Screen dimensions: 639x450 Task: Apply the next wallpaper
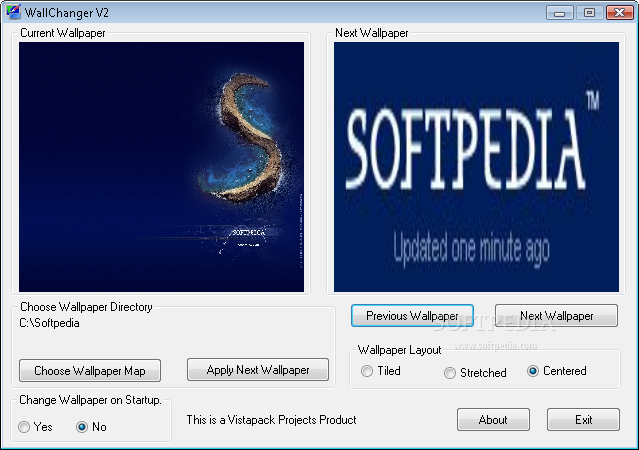click(x=258, y=370)
